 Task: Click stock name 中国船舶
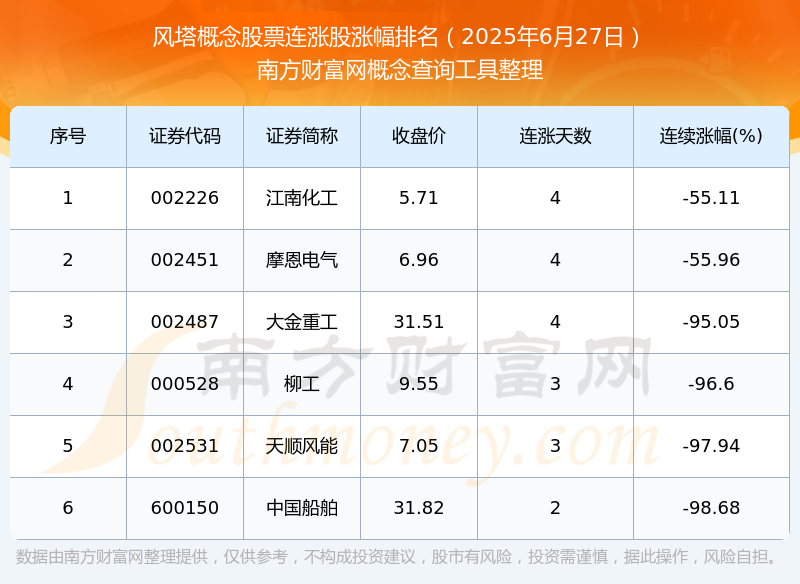302,508
